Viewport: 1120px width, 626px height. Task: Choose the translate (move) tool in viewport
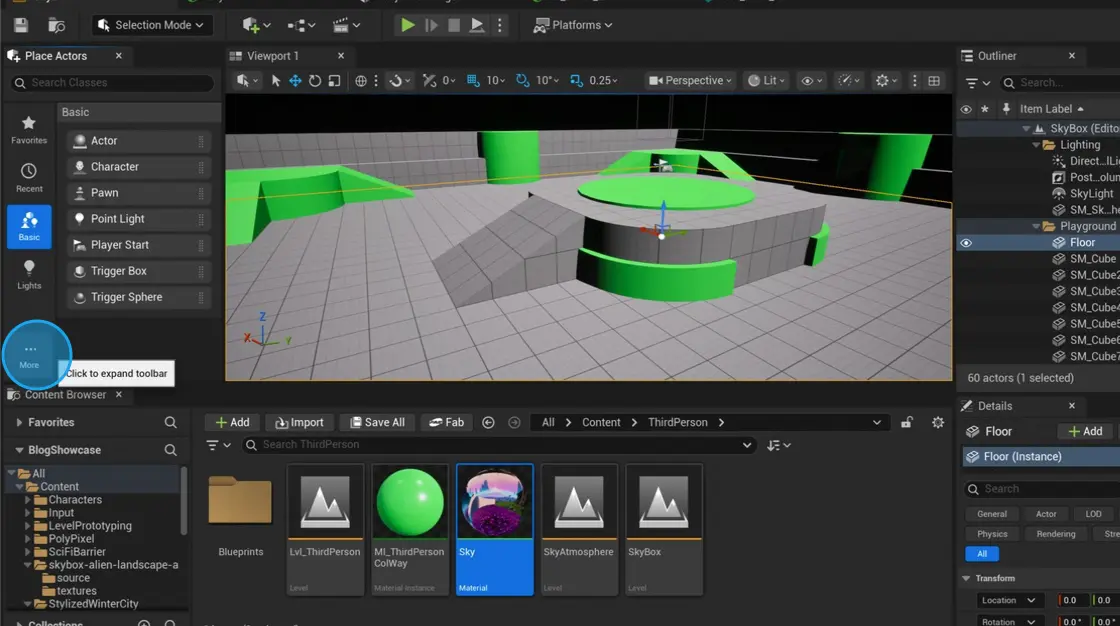pyautogui.click(x=295, y=81)
